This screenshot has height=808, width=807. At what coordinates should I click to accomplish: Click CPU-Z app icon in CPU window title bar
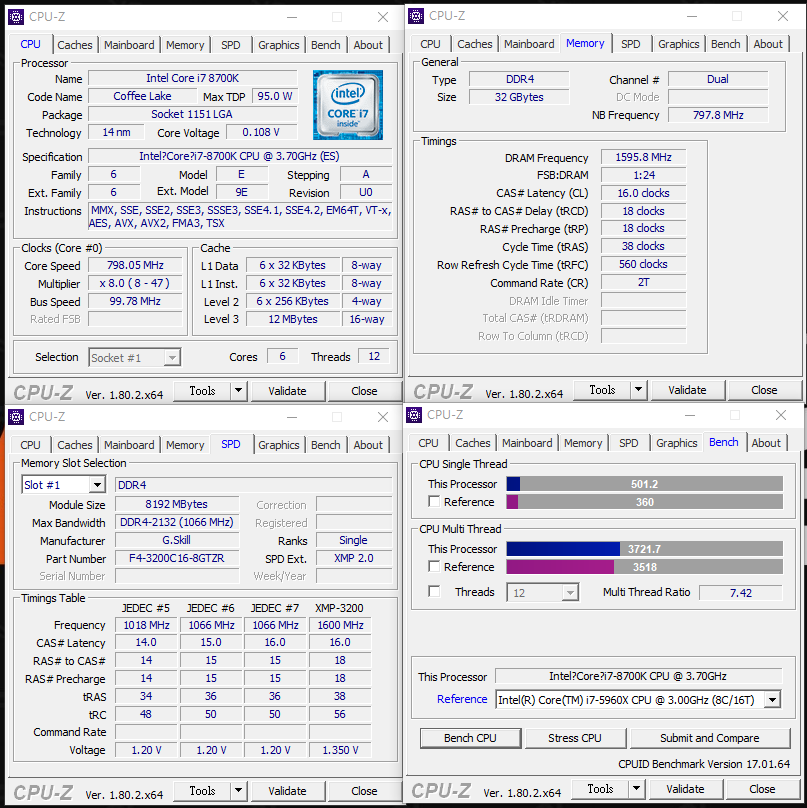(16, 17)
